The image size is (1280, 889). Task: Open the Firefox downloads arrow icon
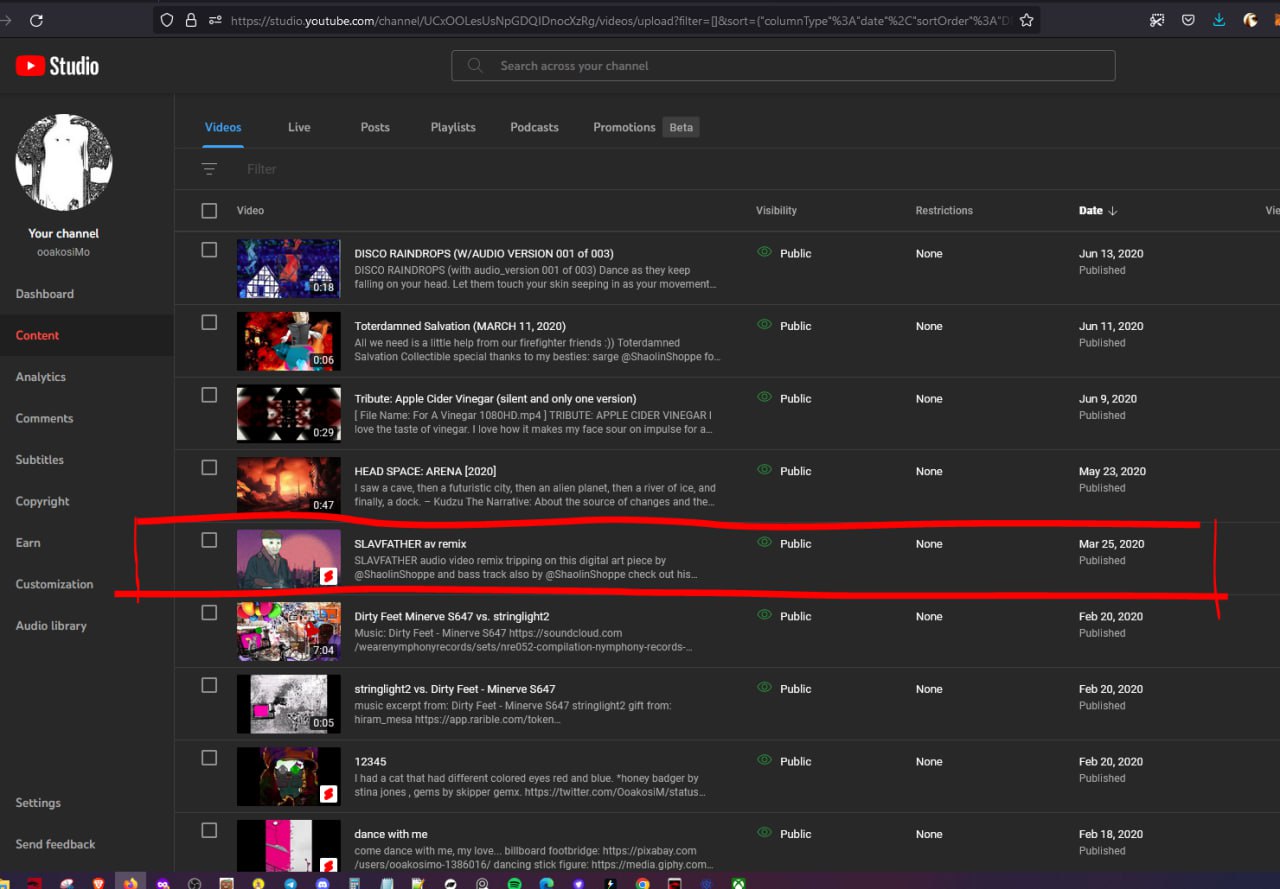1219,20
